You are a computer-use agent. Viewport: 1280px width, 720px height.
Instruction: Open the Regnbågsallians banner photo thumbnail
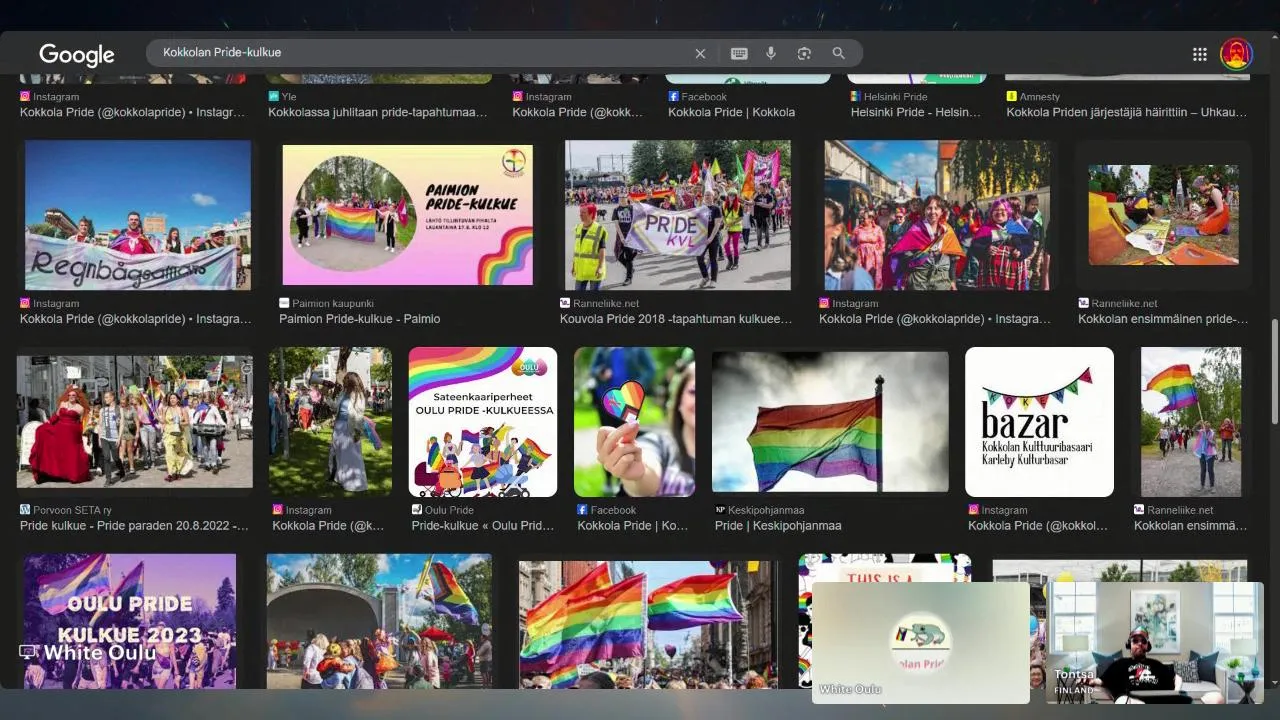(138, 215)
